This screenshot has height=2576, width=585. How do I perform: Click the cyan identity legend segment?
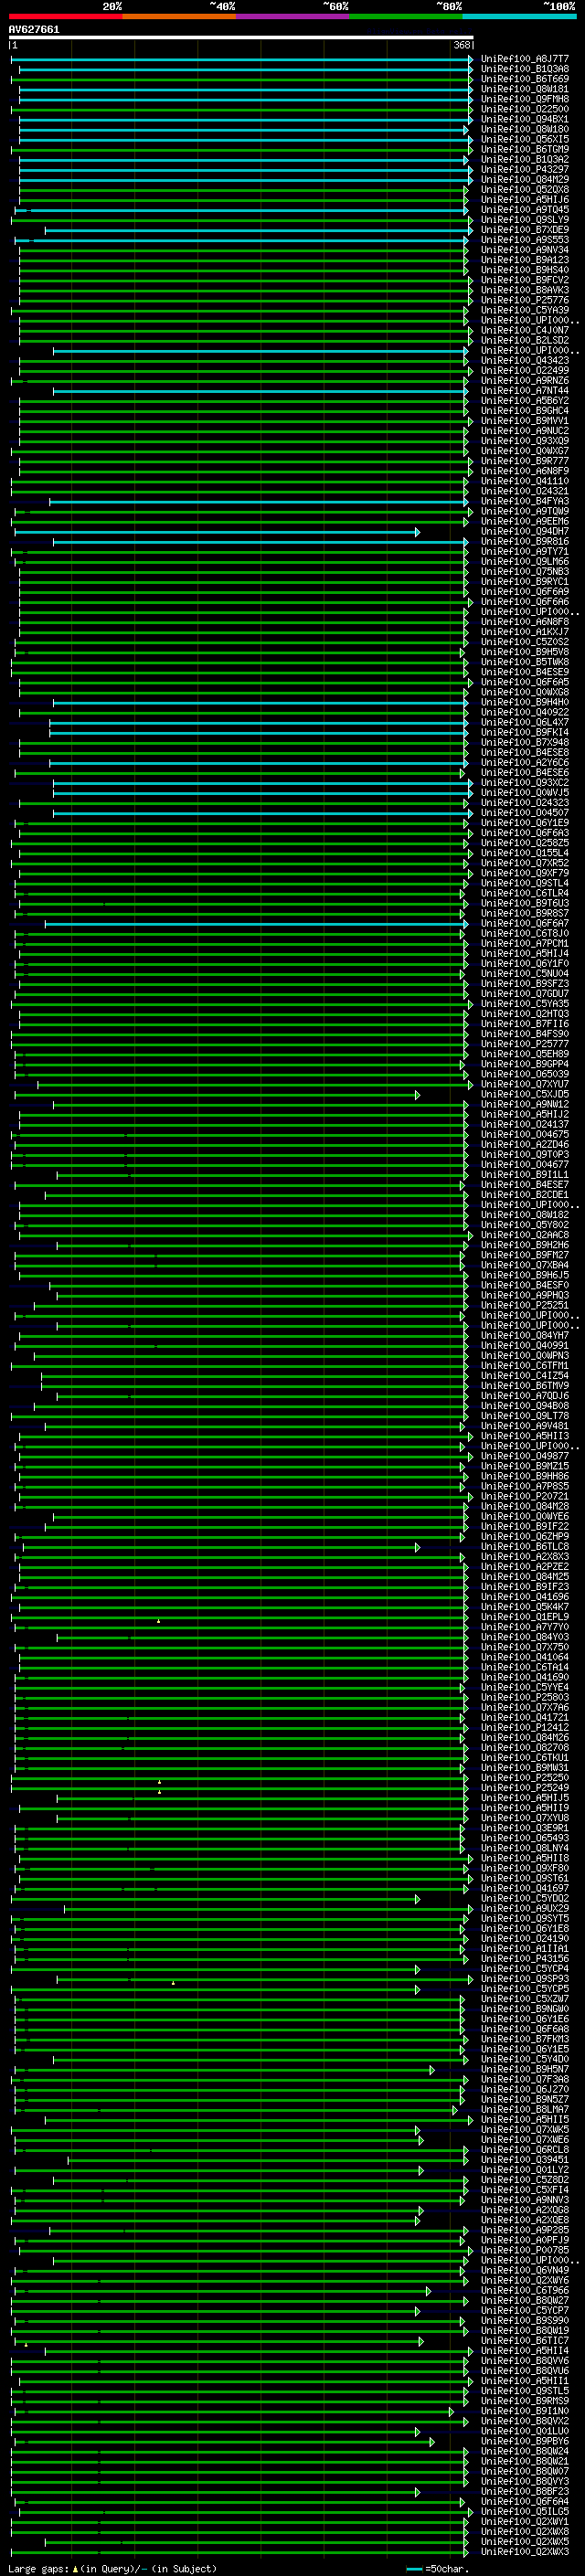coord(520,16)
